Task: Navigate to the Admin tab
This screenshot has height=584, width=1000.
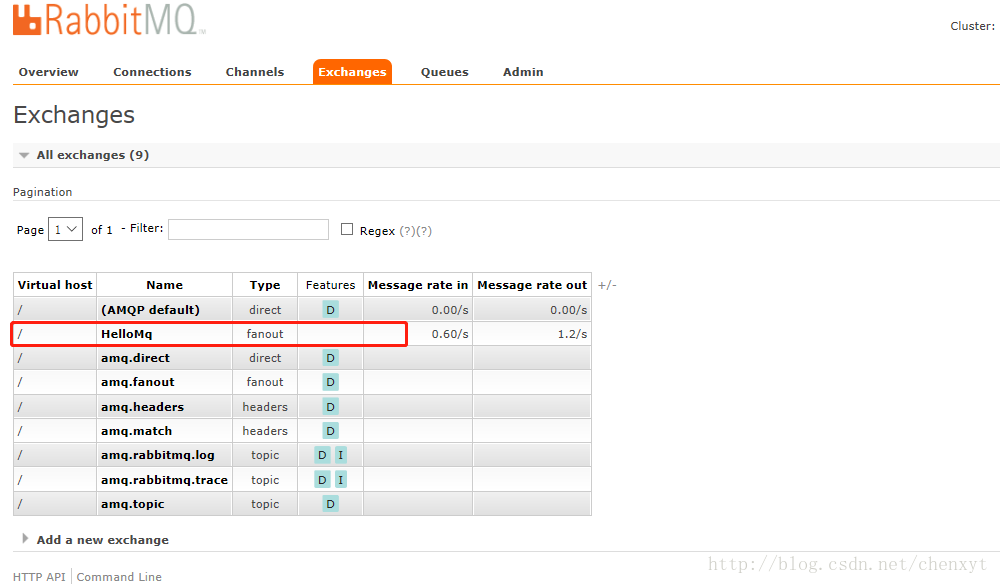Action: [x=523, y=72]
